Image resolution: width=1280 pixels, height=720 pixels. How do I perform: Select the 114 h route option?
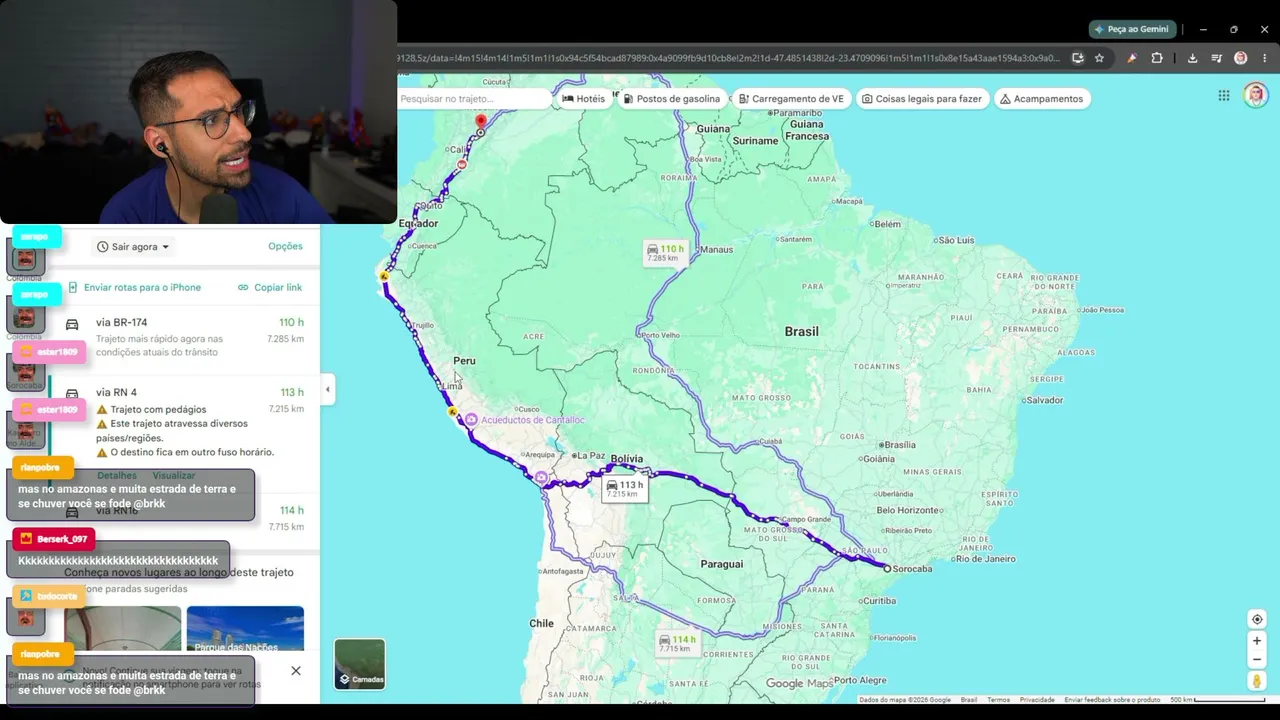(184, 518)
